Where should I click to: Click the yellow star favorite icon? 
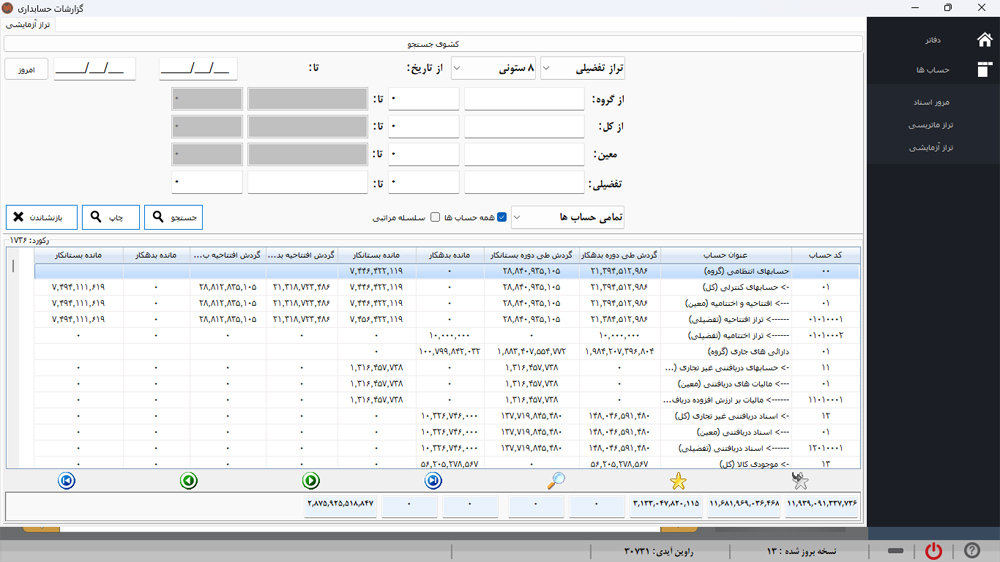click(x=678, y=481)
